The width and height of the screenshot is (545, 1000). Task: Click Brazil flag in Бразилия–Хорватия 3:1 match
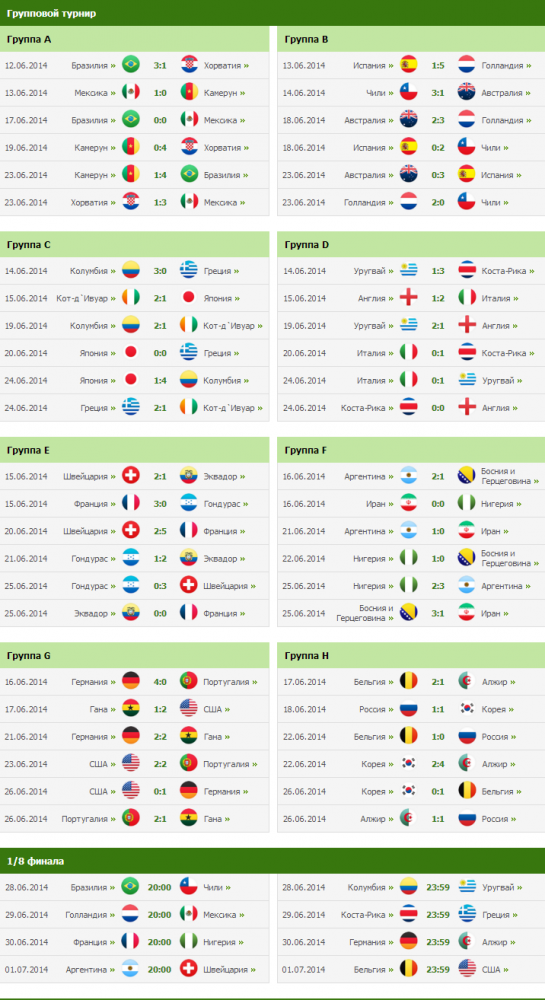(131, 65)
